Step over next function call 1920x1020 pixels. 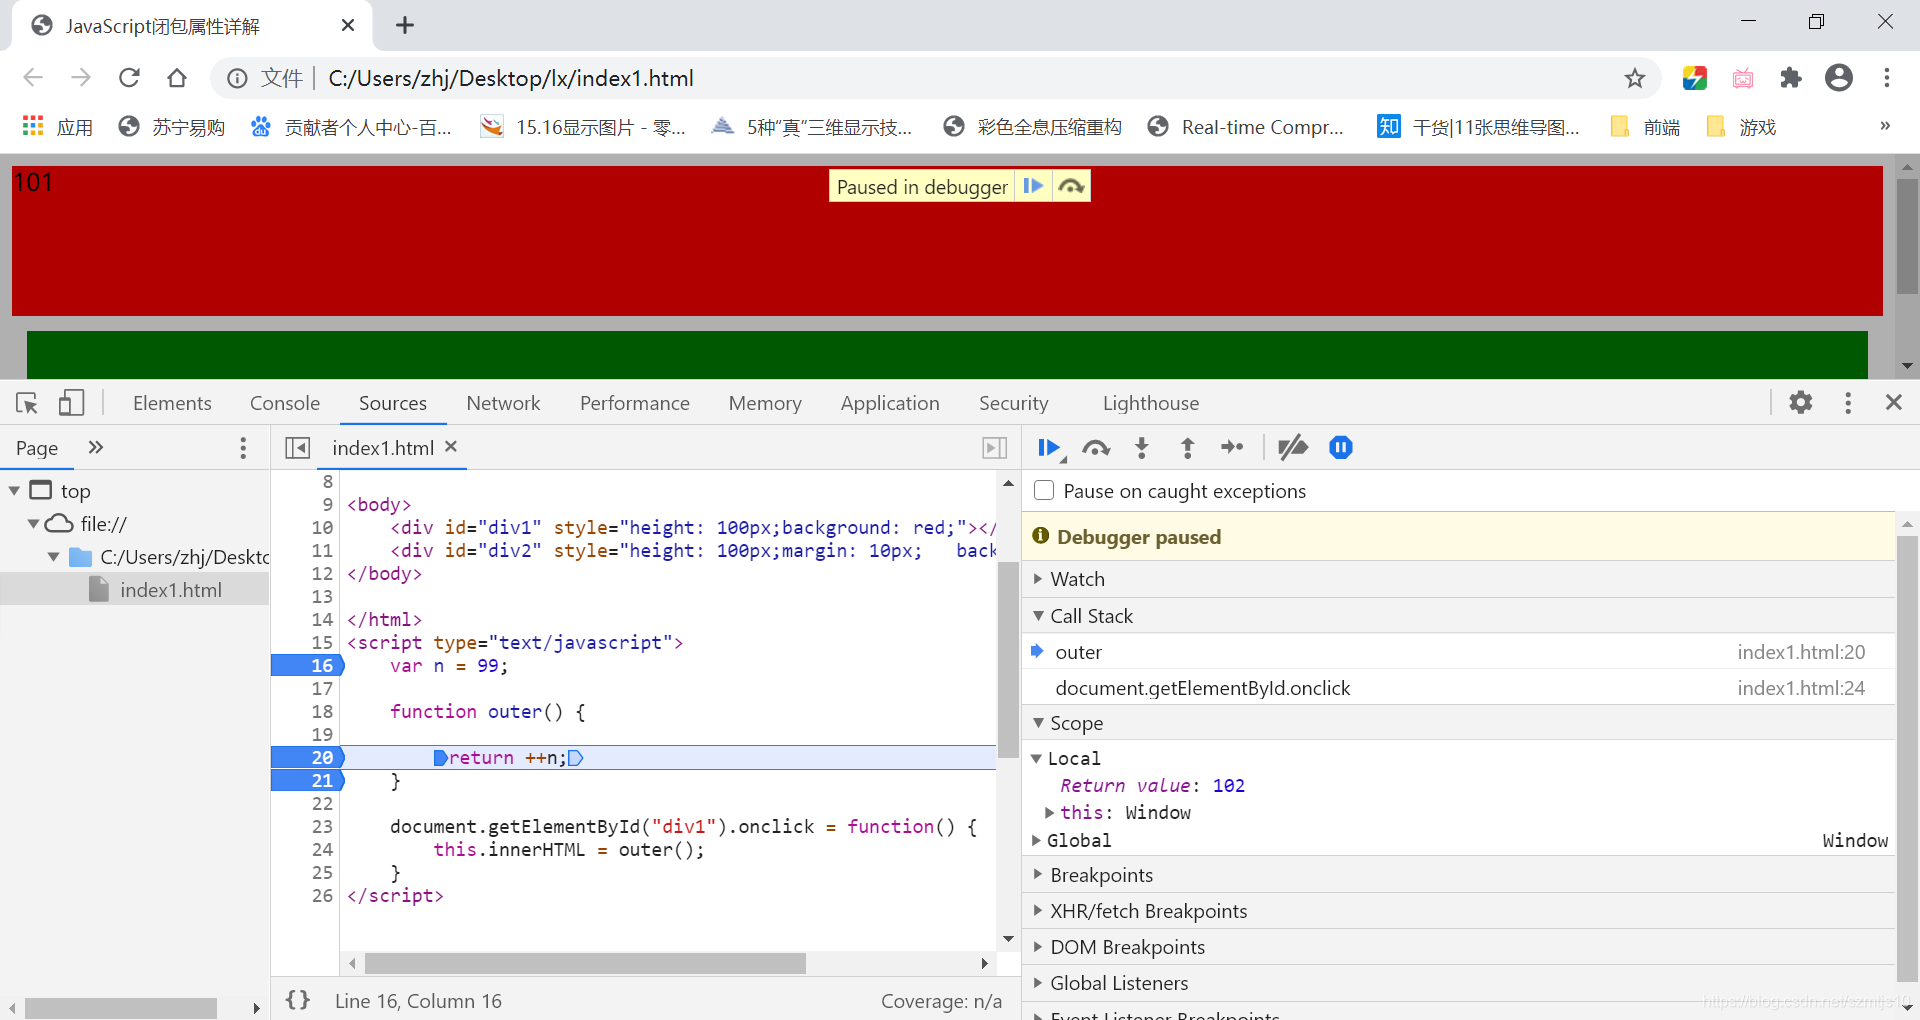pyautogui.click(x=1096, y=448)
